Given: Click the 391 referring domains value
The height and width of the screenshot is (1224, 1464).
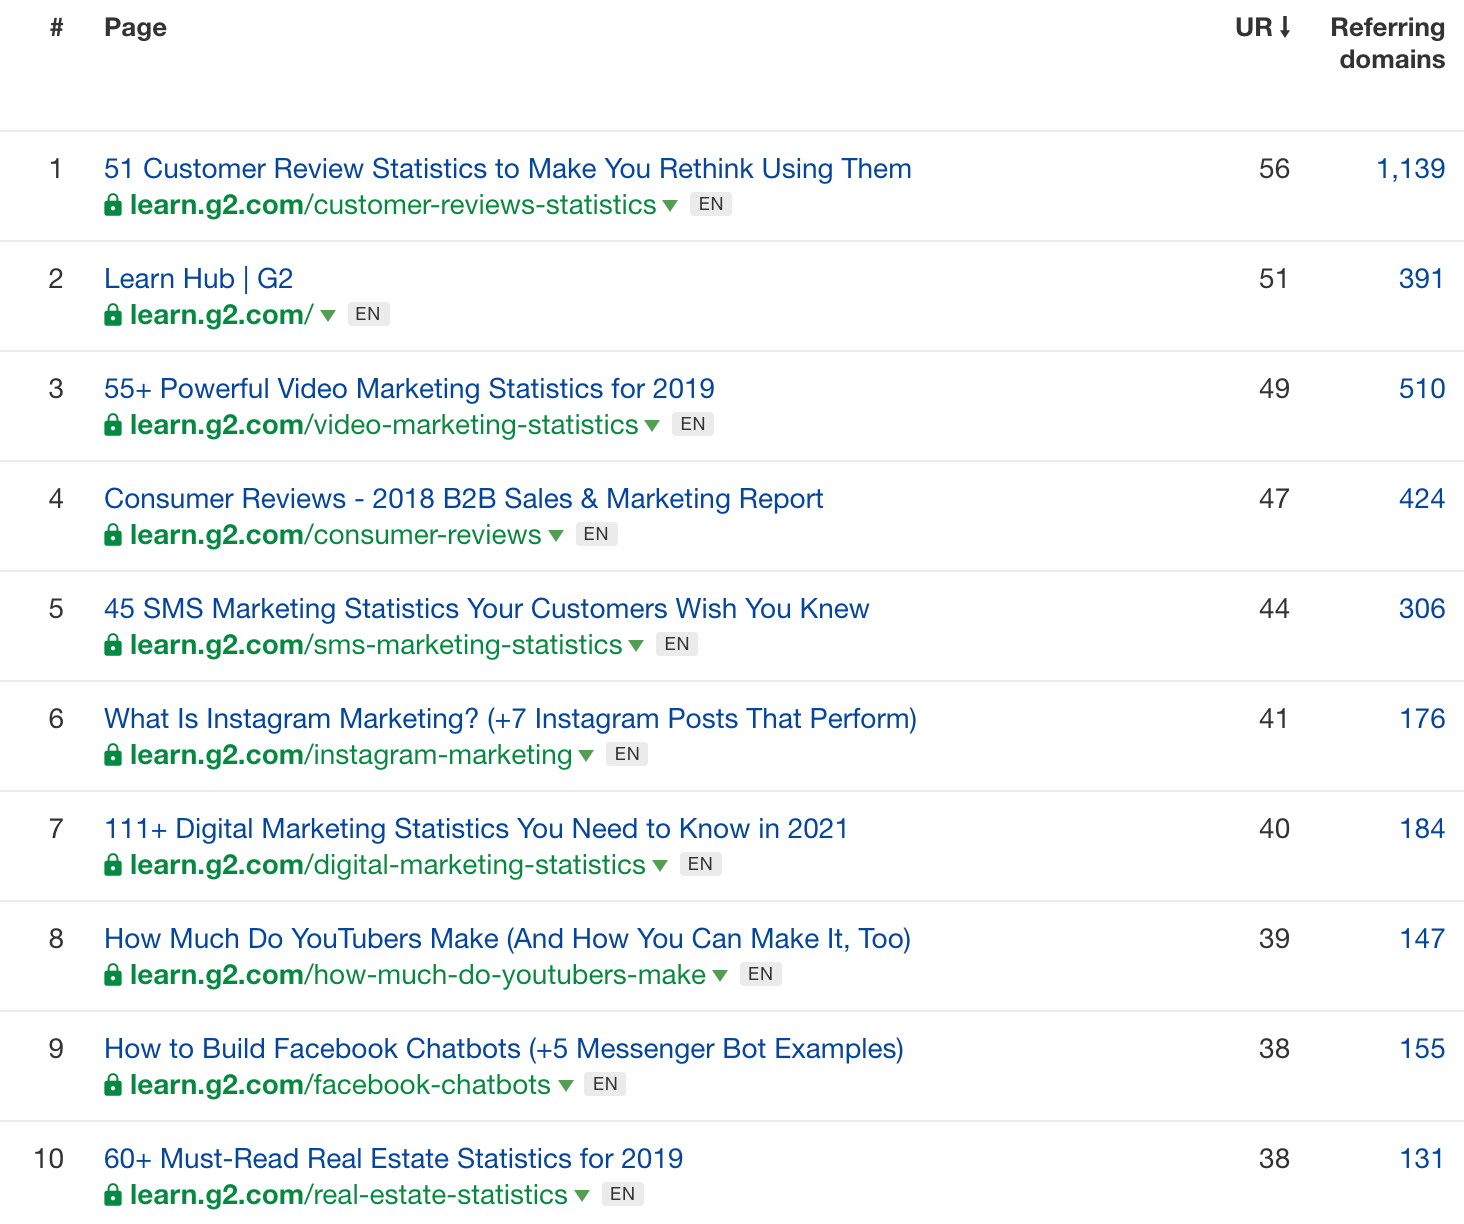Looking at the screenshot, I should point(1421,278).
